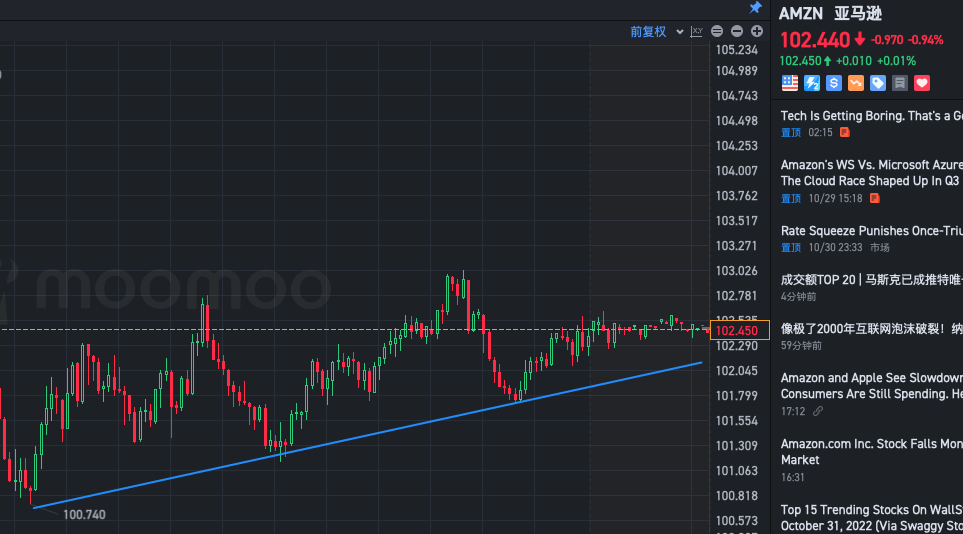963x534 pixels.
Task: Click the 4分钟前 timestamp
Action: 798,296
